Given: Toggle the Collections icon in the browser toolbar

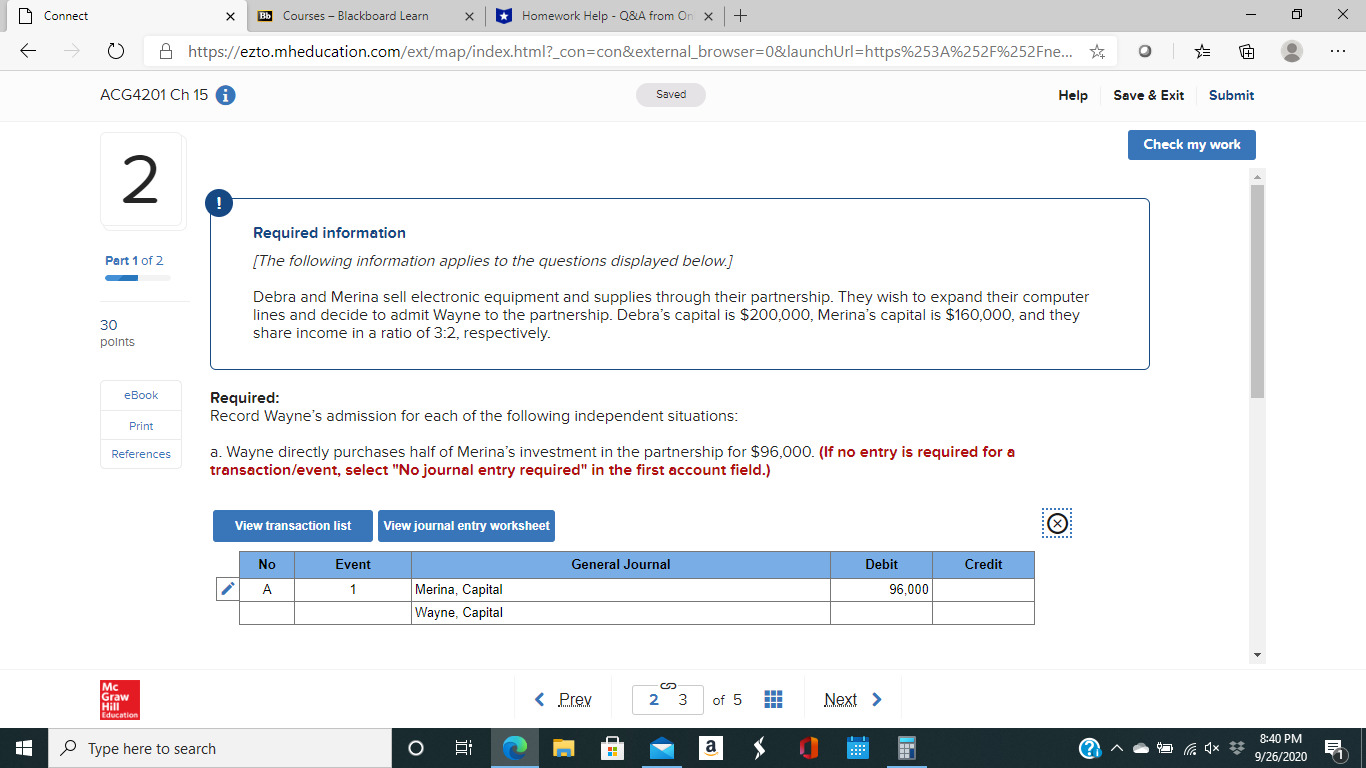Looking at the screenshot, I should (1245, 51).
